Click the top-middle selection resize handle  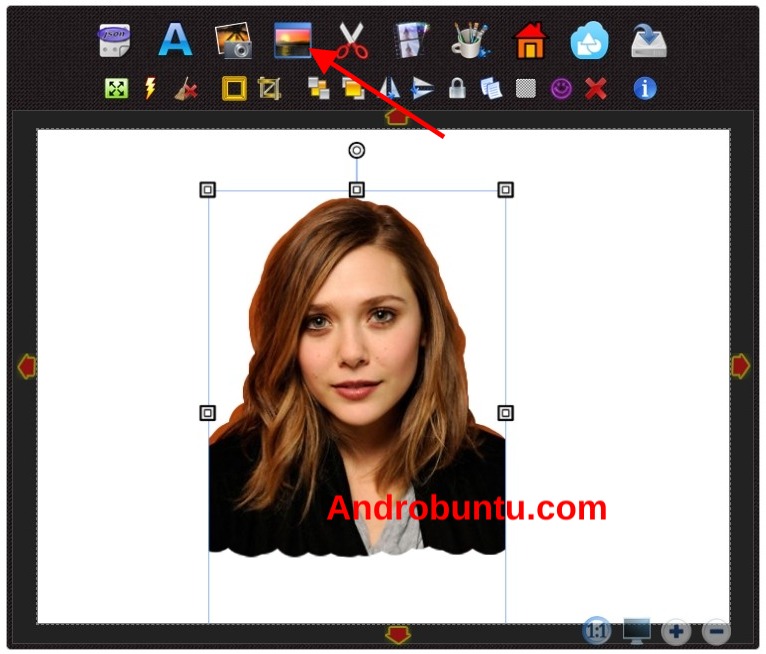357,190
